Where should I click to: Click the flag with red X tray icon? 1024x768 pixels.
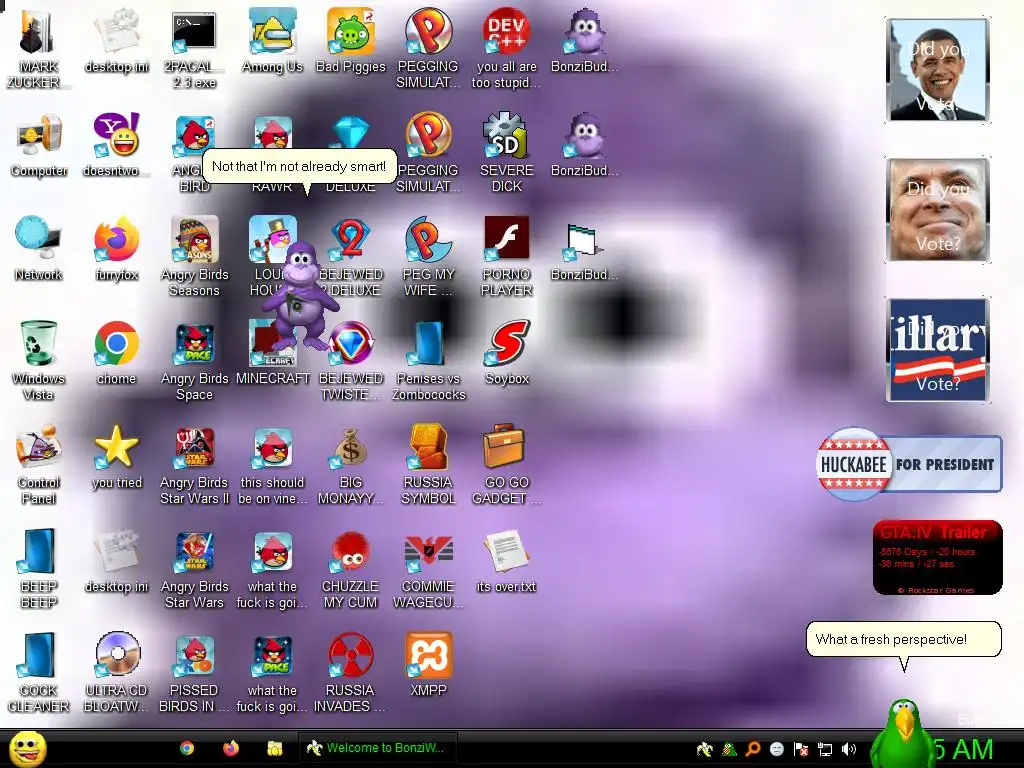click(x=801, y=749)
